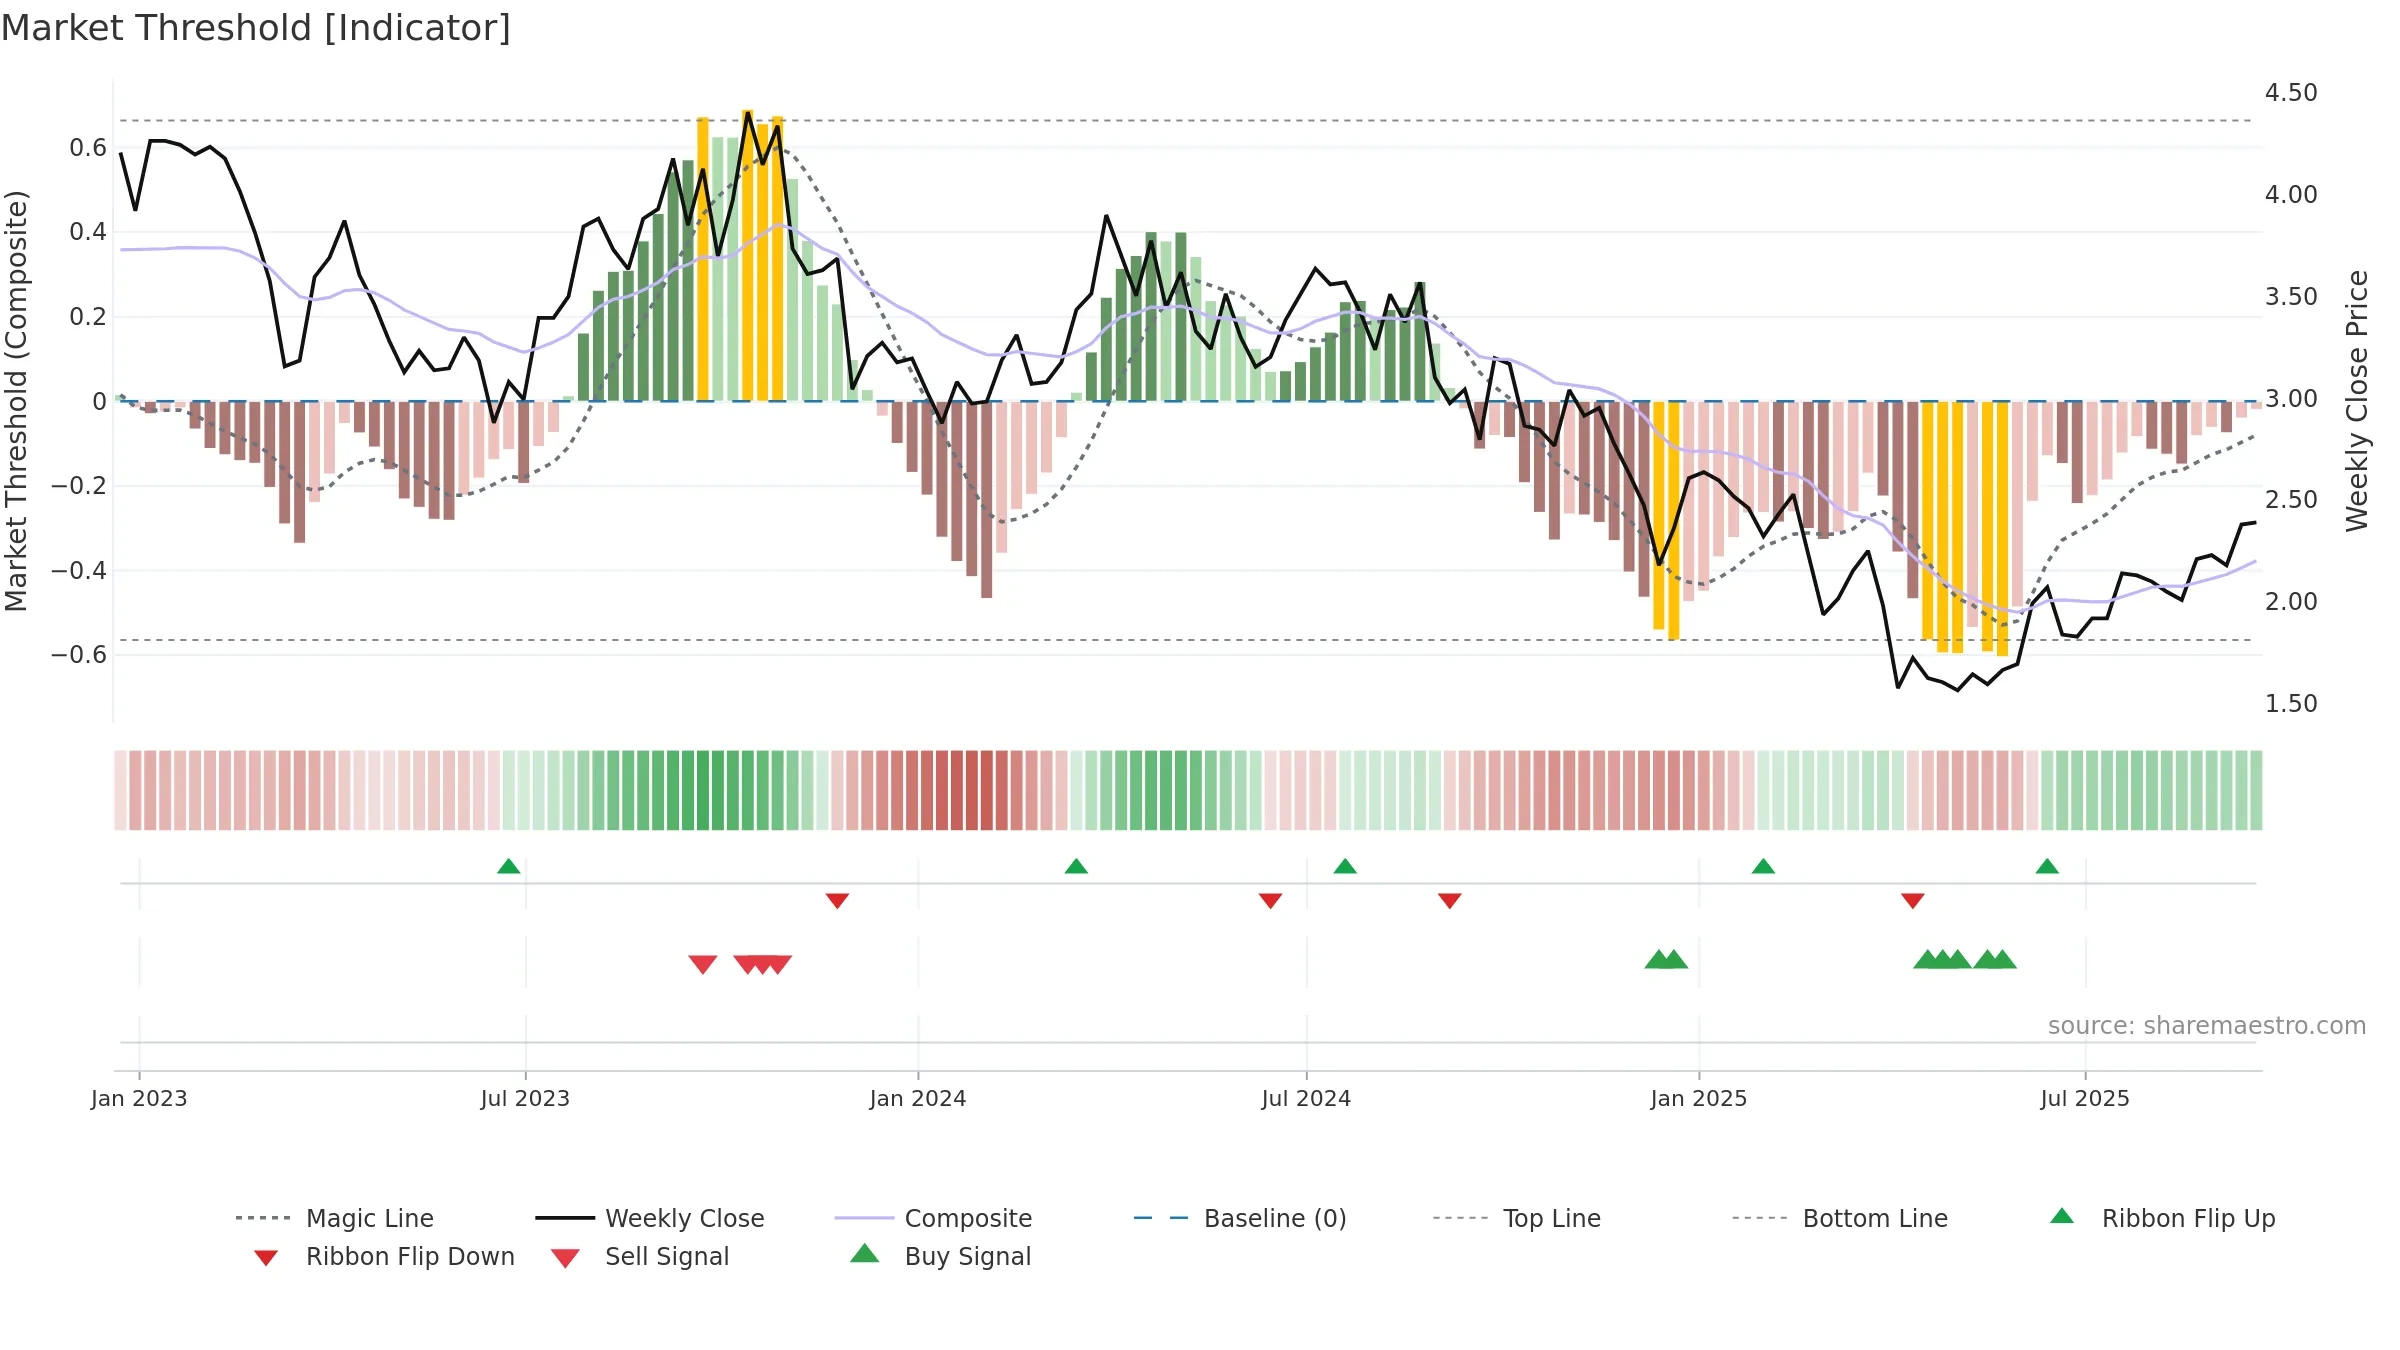The image size is (2400, 1350).
Task: Click the ribbon flip down marker just before Jul 2024
Action: point(1271,901)
